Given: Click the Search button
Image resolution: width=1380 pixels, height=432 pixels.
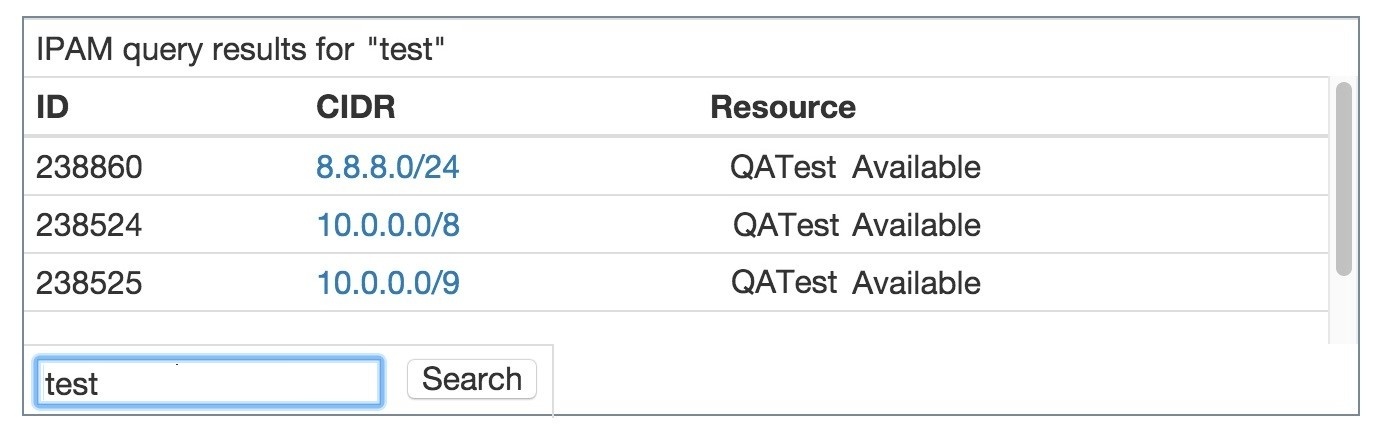Looking at the screenshot, I should point(472,379).
